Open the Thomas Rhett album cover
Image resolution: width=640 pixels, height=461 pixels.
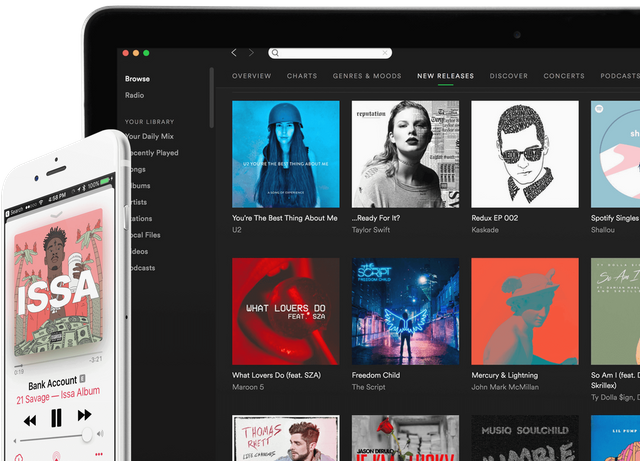pos(286,438)
